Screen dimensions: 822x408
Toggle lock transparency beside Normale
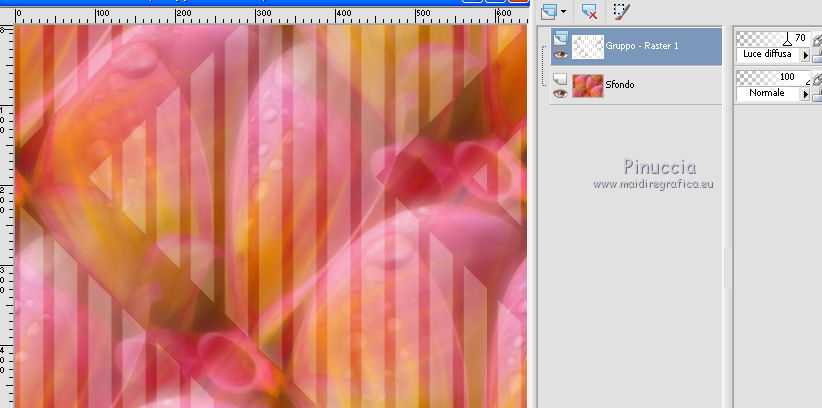(817, 95)
